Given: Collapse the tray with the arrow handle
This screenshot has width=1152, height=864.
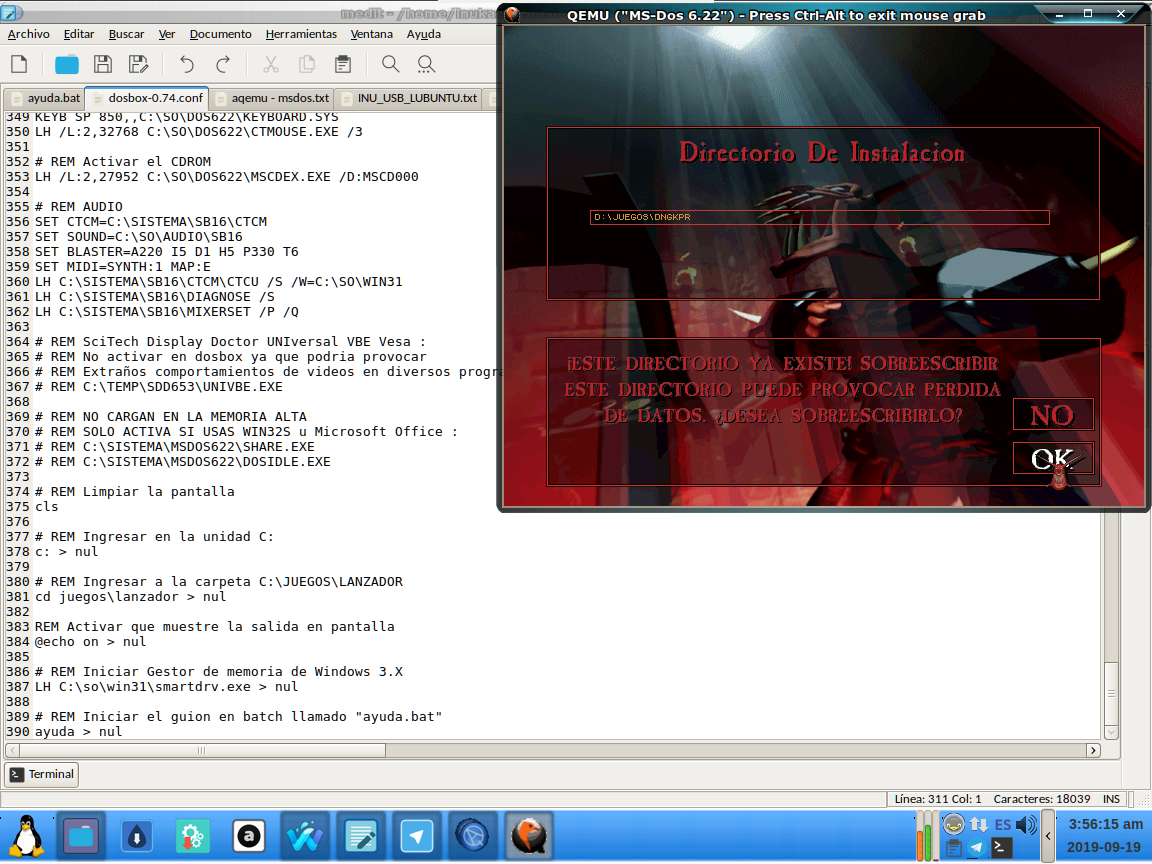Looking at the screenshot, I should point(1048,836).
